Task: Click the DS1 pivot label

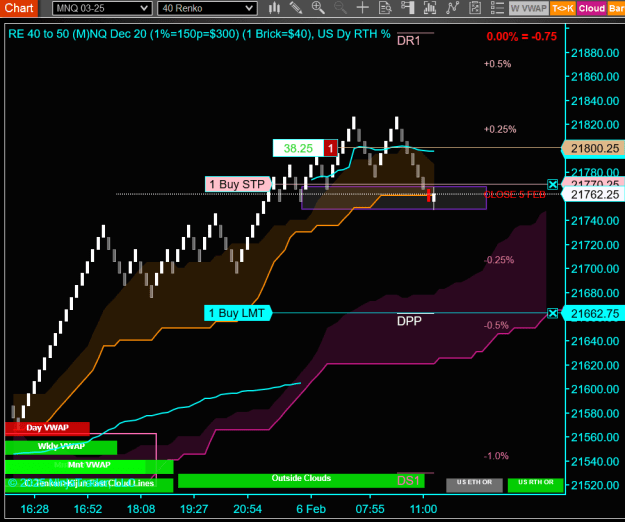Action: 408,481
